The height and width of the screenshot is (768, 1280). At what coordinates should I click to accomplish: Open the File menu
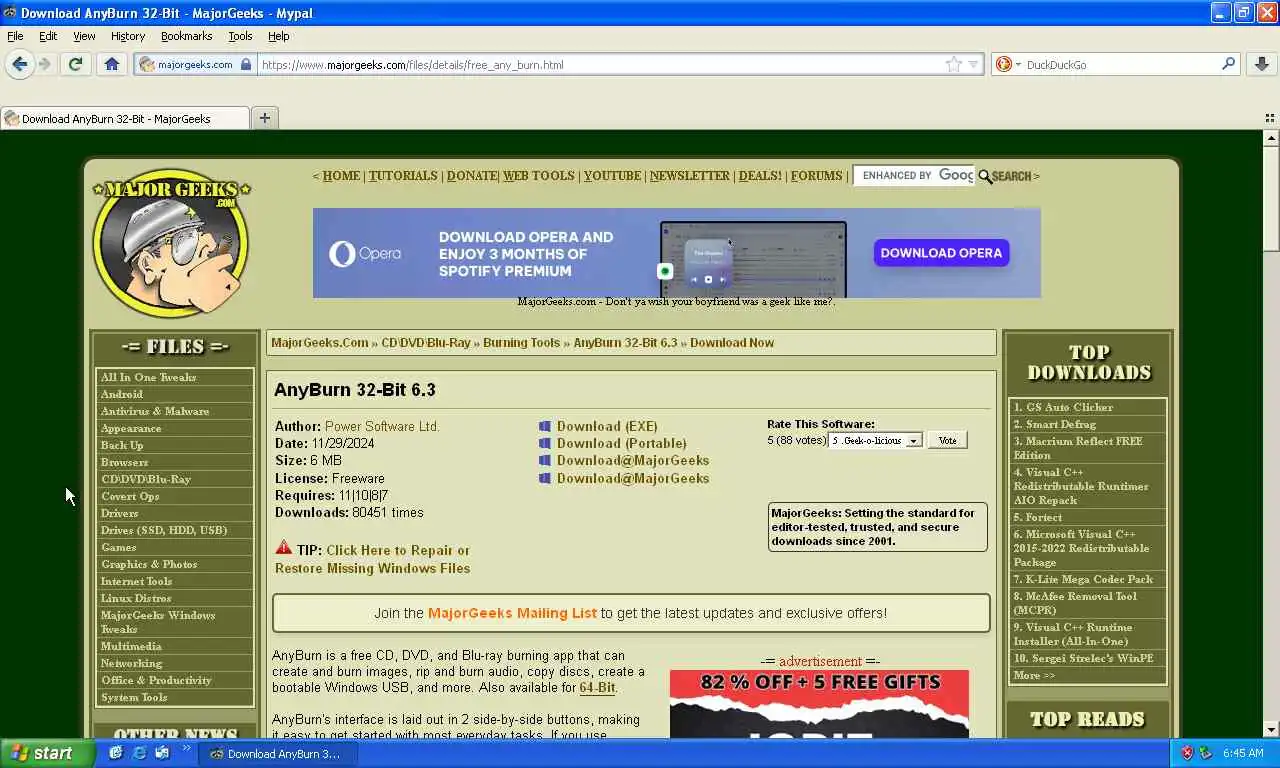point(15,36)
